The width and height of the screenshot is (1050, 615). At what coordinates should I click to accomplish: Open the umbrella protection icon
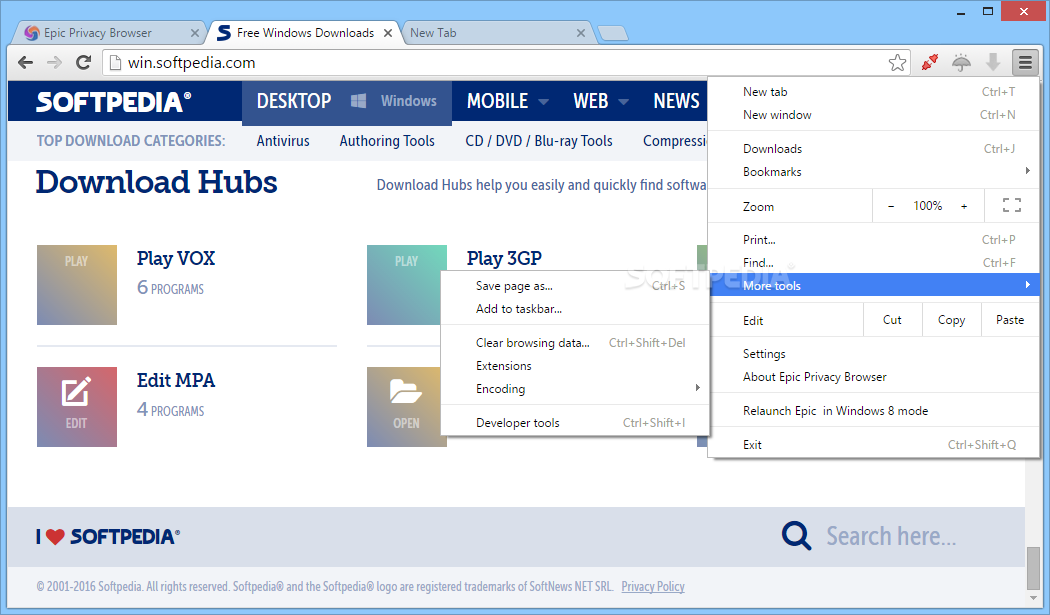pyautogui.click(x=962, y=62)
